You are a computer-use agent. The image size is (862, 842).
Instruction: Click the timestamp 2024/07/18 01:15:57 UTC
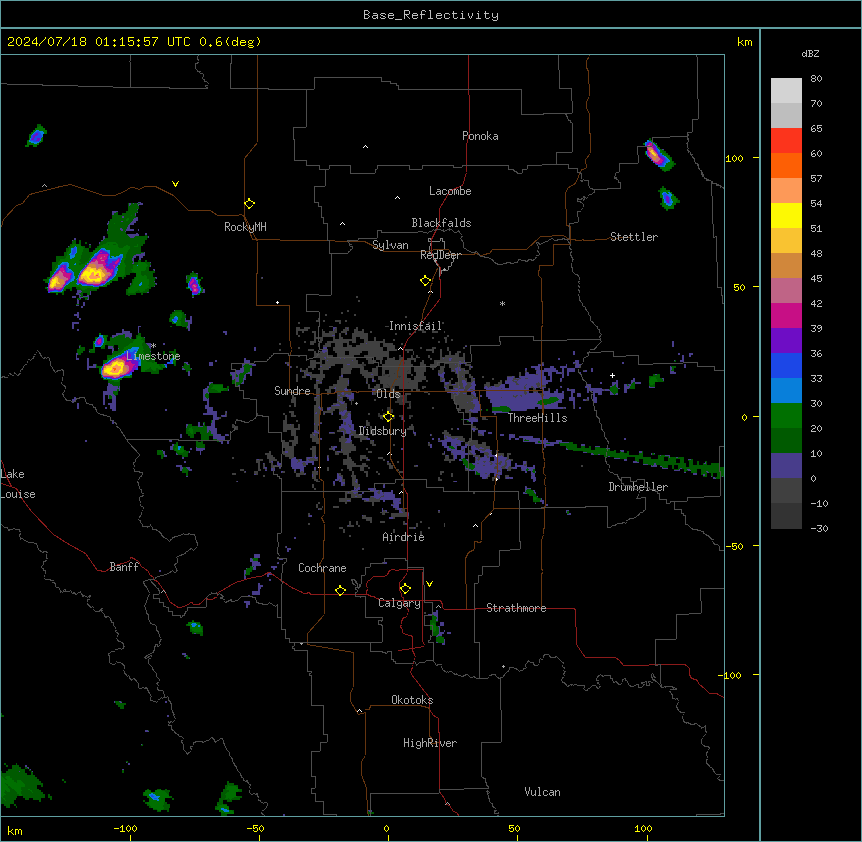pyautogui.click(x=99, y=42)
